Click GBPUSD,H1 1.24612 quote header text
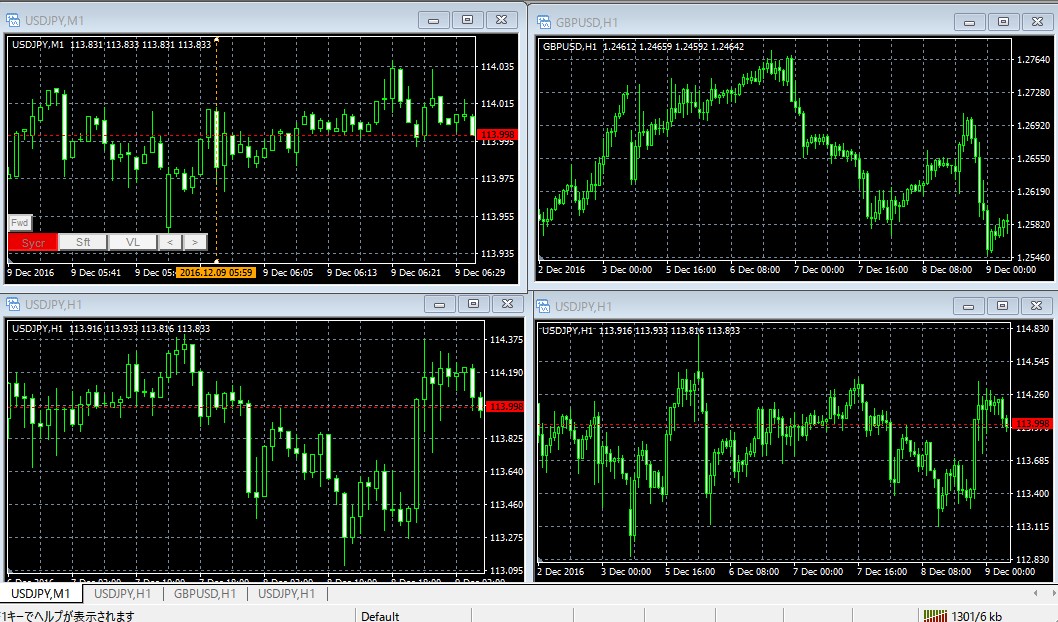 643,47
